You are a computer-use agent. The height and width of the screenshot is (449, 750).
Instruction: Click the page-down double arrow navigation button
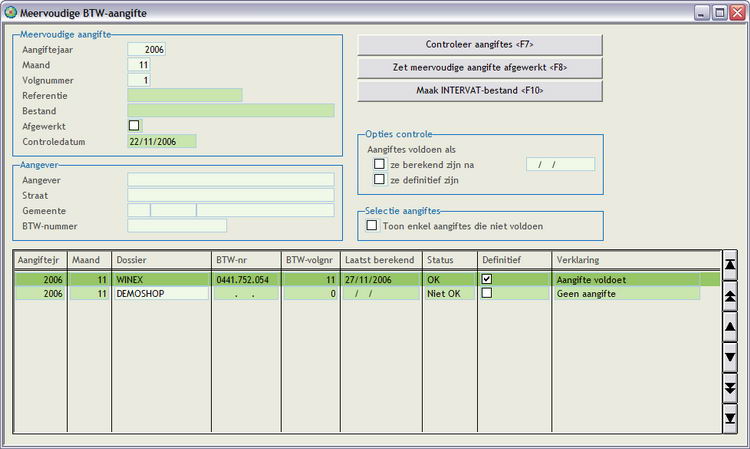tap(730, 388)
